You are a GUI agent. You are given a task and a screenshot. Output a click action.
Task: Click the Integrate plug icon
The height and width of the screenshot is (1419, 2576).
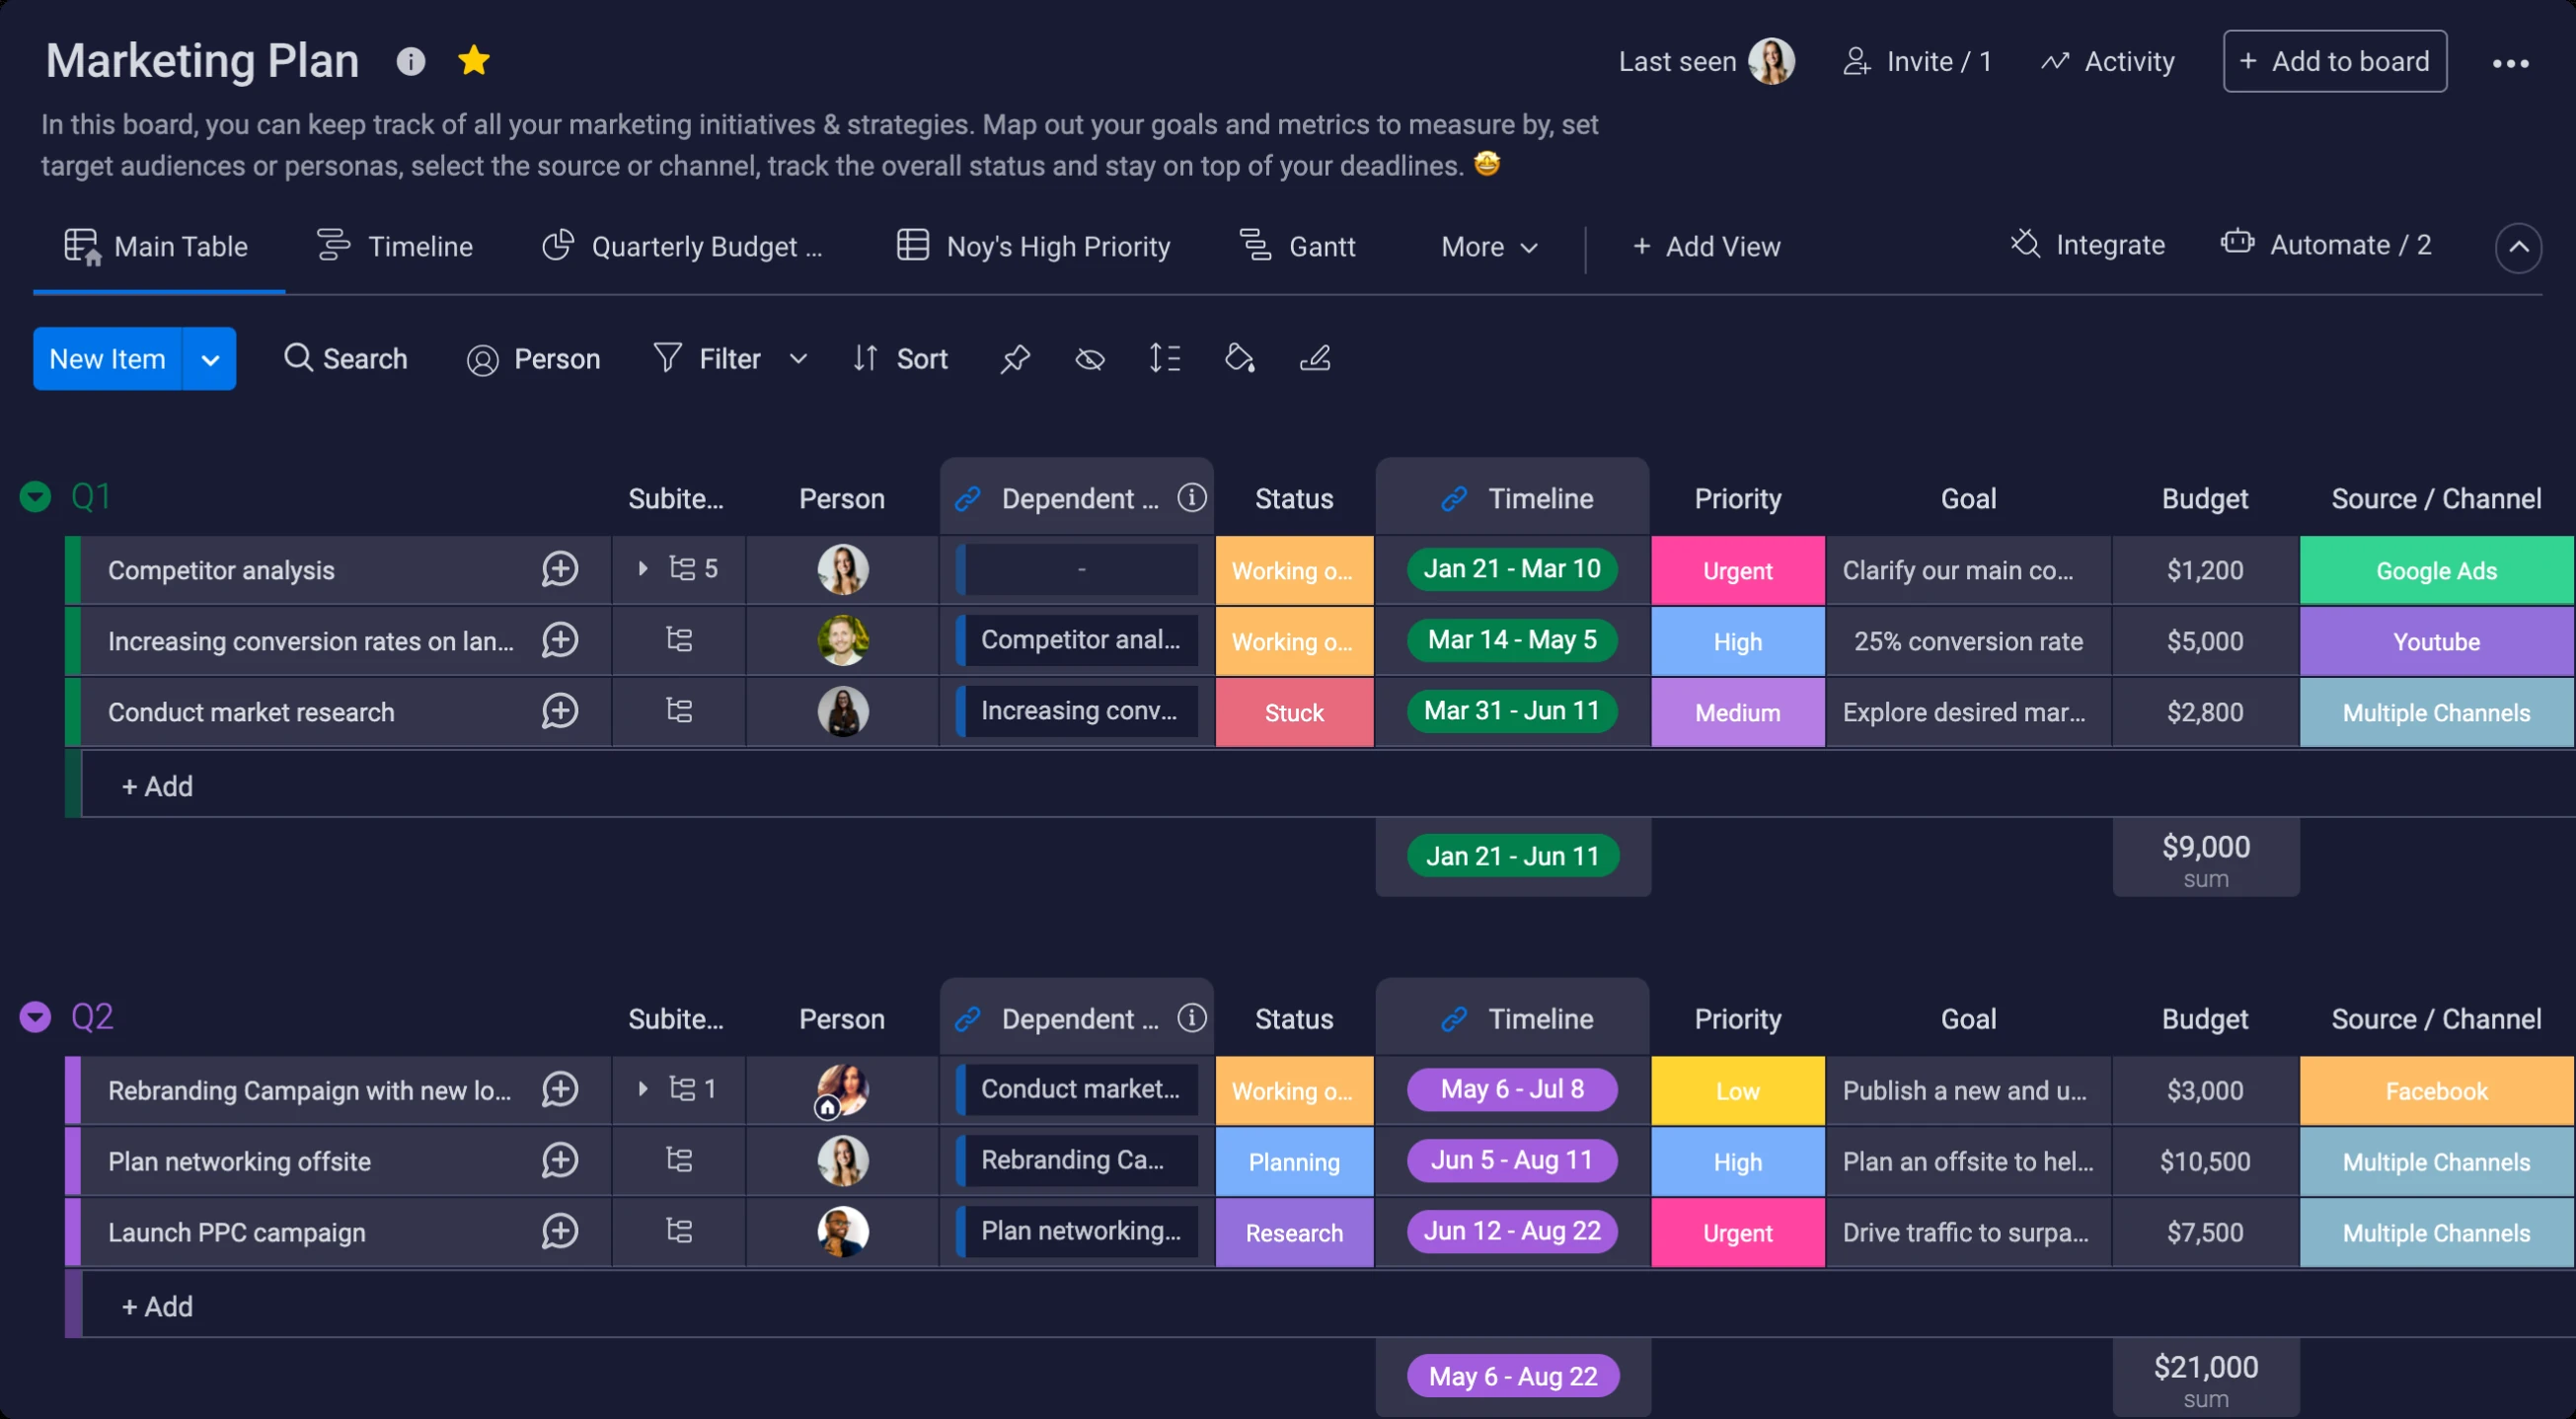point(2025,244)
